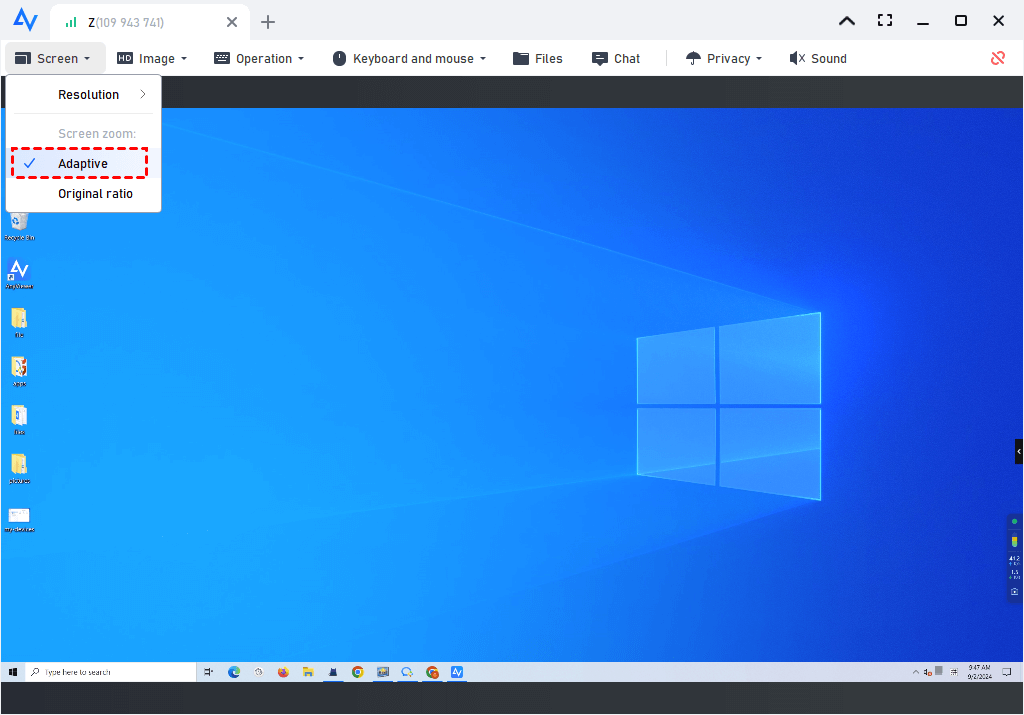
Task: Expand the Privacy dropdown
Action: pos(724,58)
